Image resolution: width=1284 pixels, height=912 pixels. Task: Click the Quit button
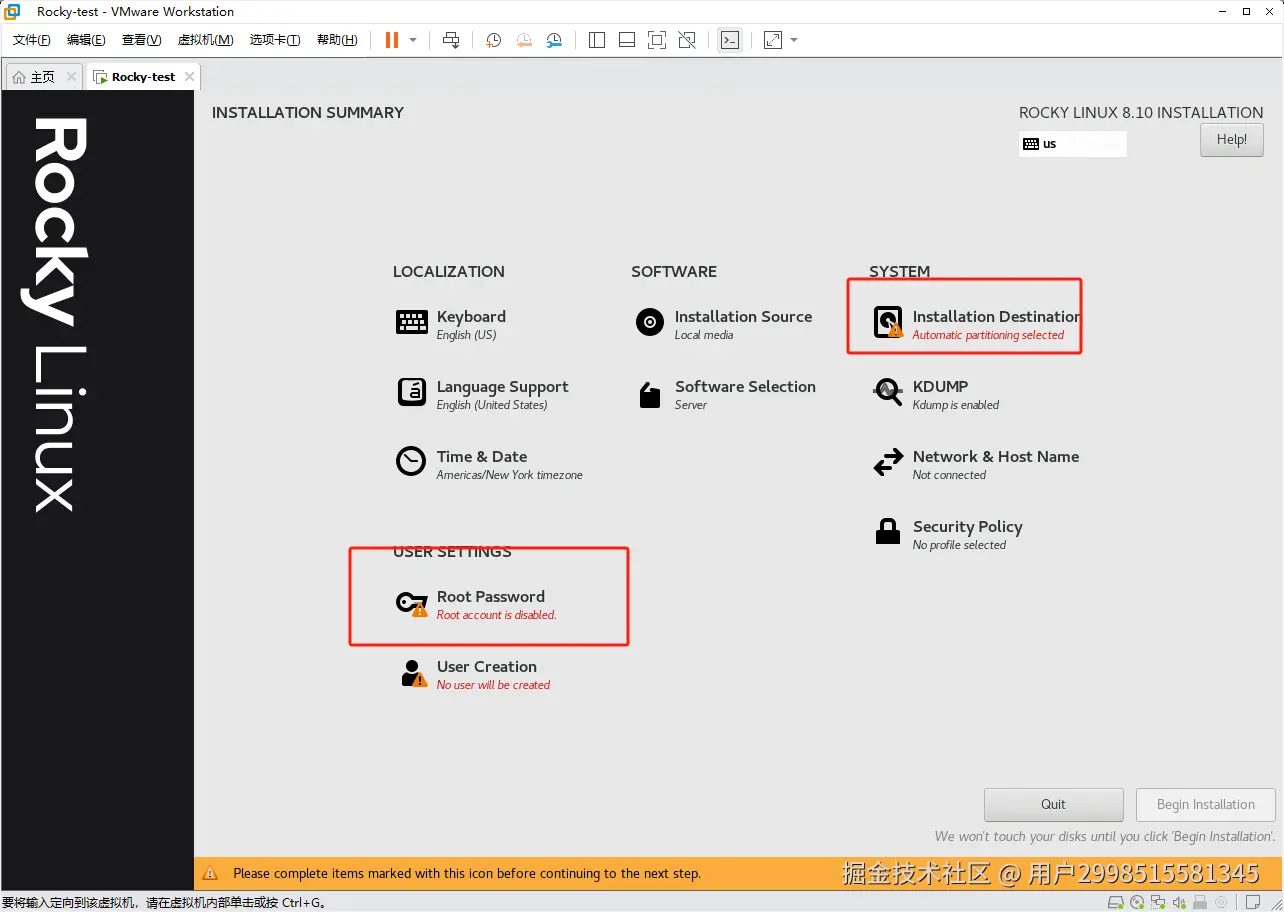pos(1054,804)
